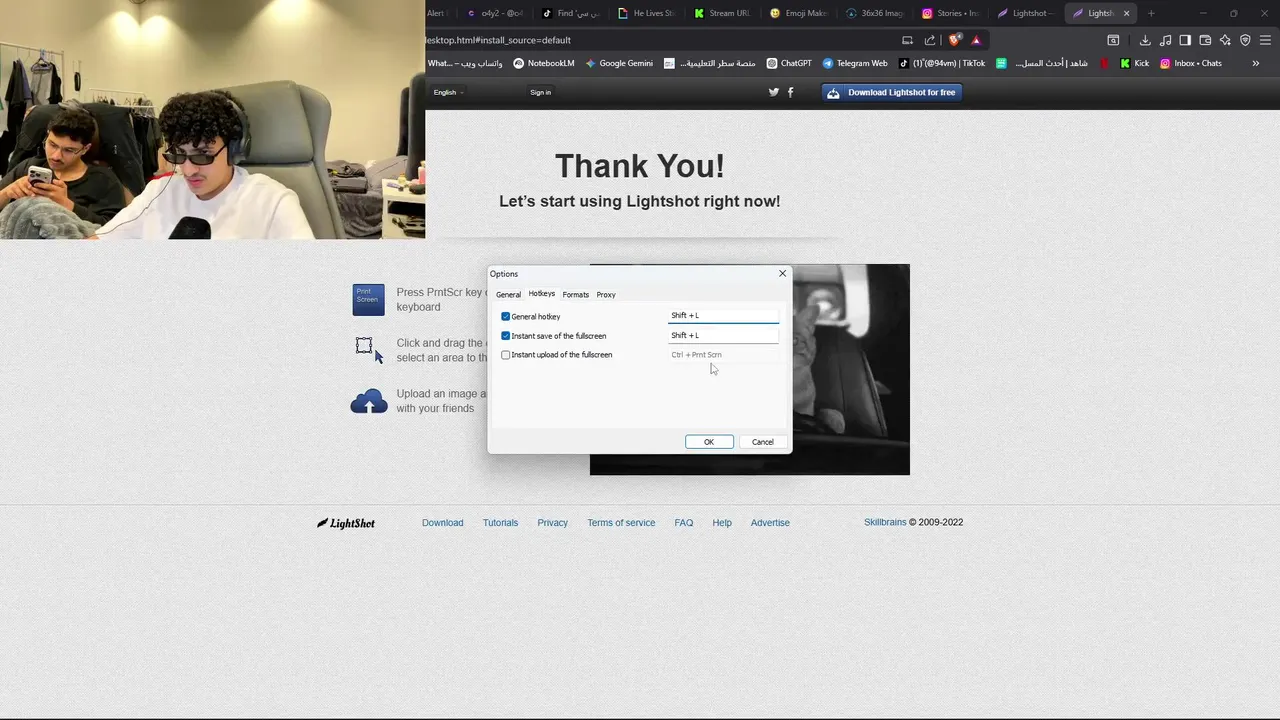This screenshot has width=1280, height=720.
Task: Open a new browser tab with plus
Action: 1151,13
